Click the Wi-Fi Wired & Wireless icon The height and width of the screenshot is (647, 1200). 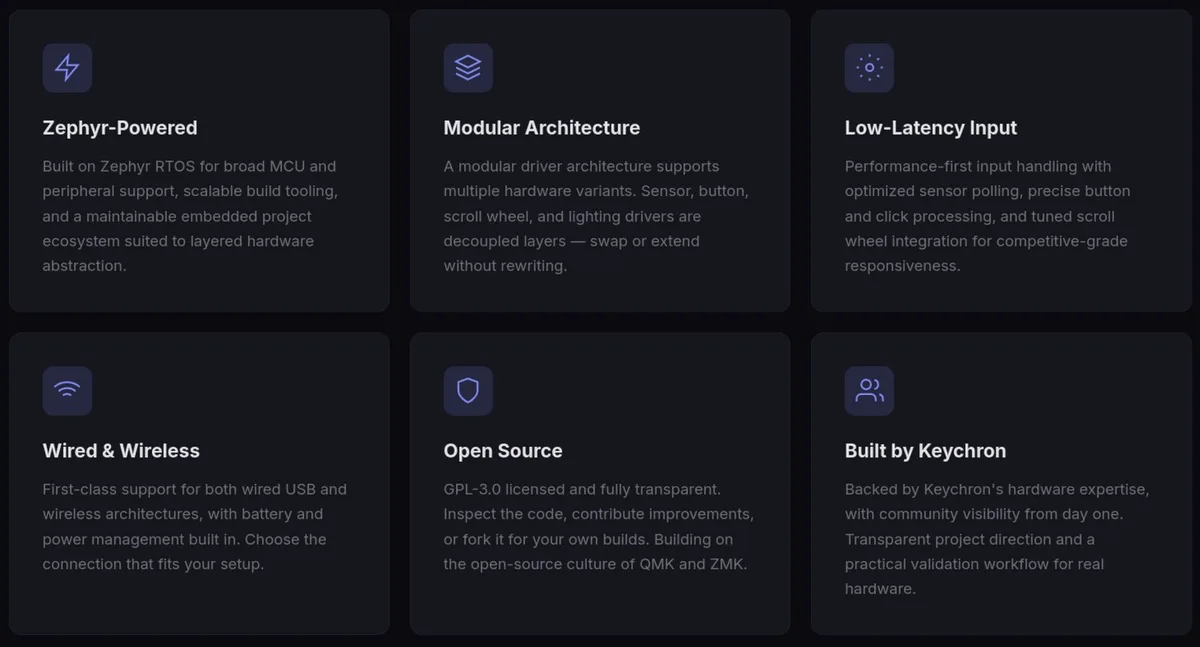click(67, 391)
